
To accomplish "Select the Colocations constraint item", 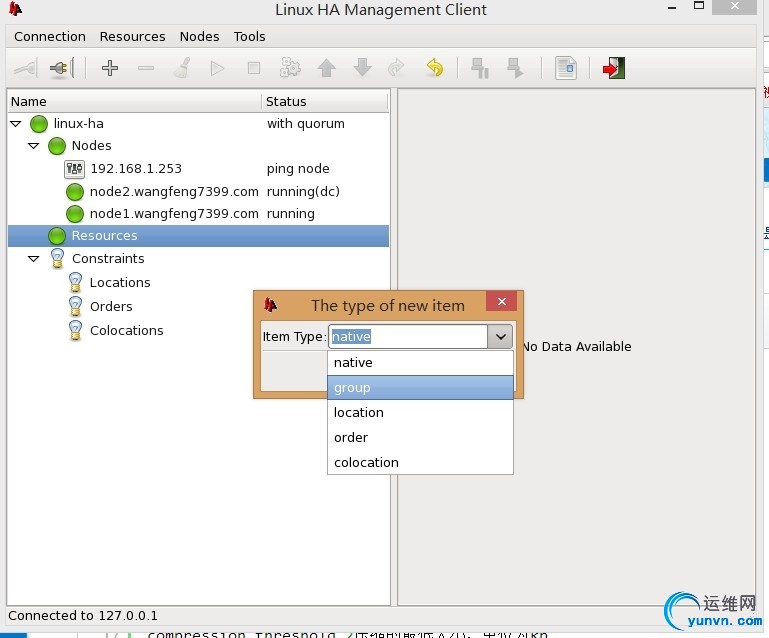I will point(127,331).
